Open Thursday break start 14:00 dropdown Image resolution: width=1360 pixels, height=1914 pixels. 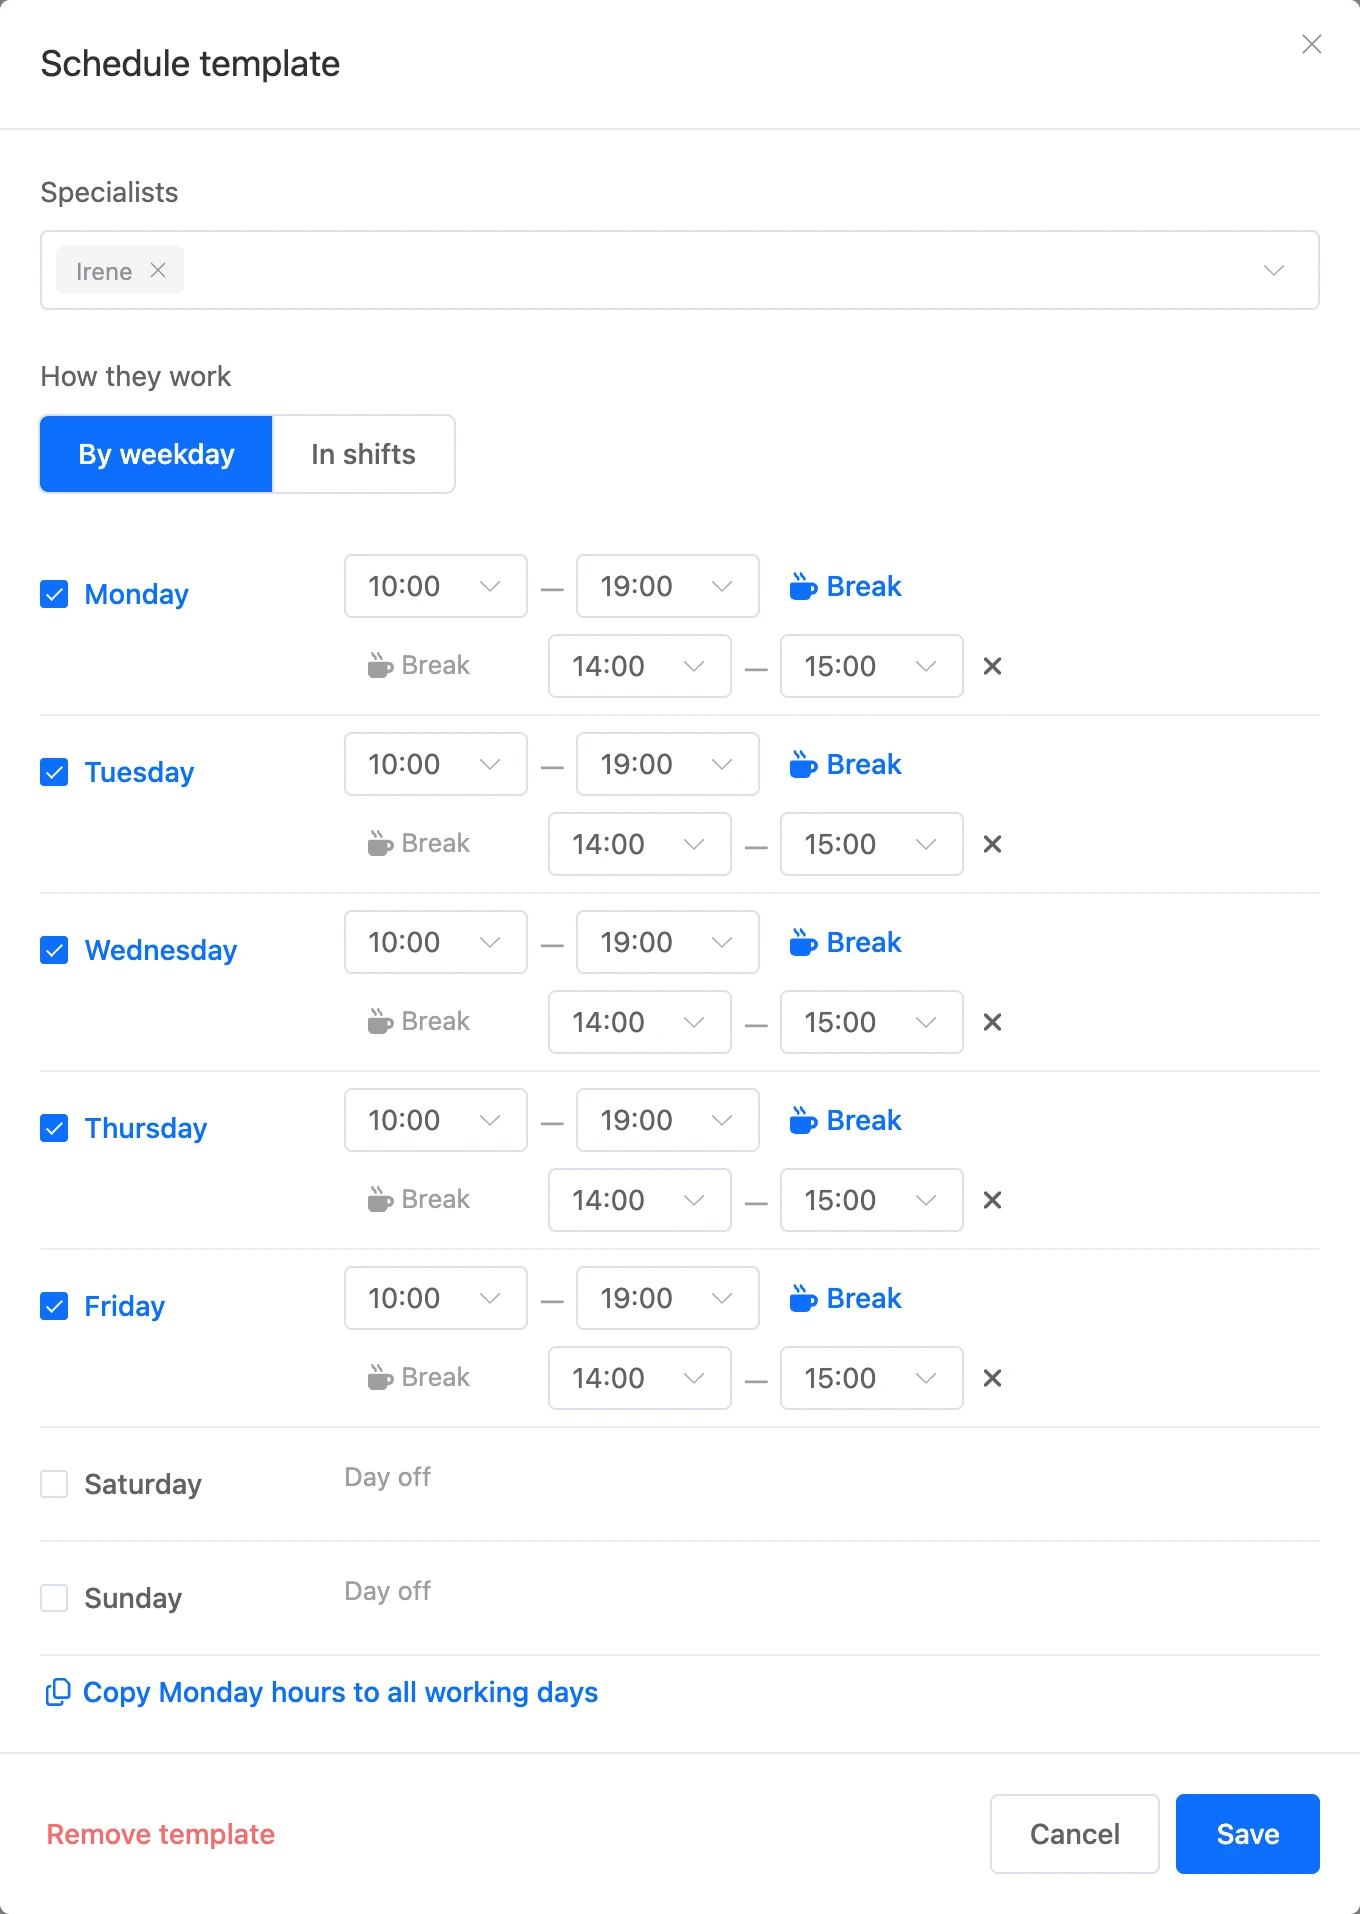[640, 1200]
